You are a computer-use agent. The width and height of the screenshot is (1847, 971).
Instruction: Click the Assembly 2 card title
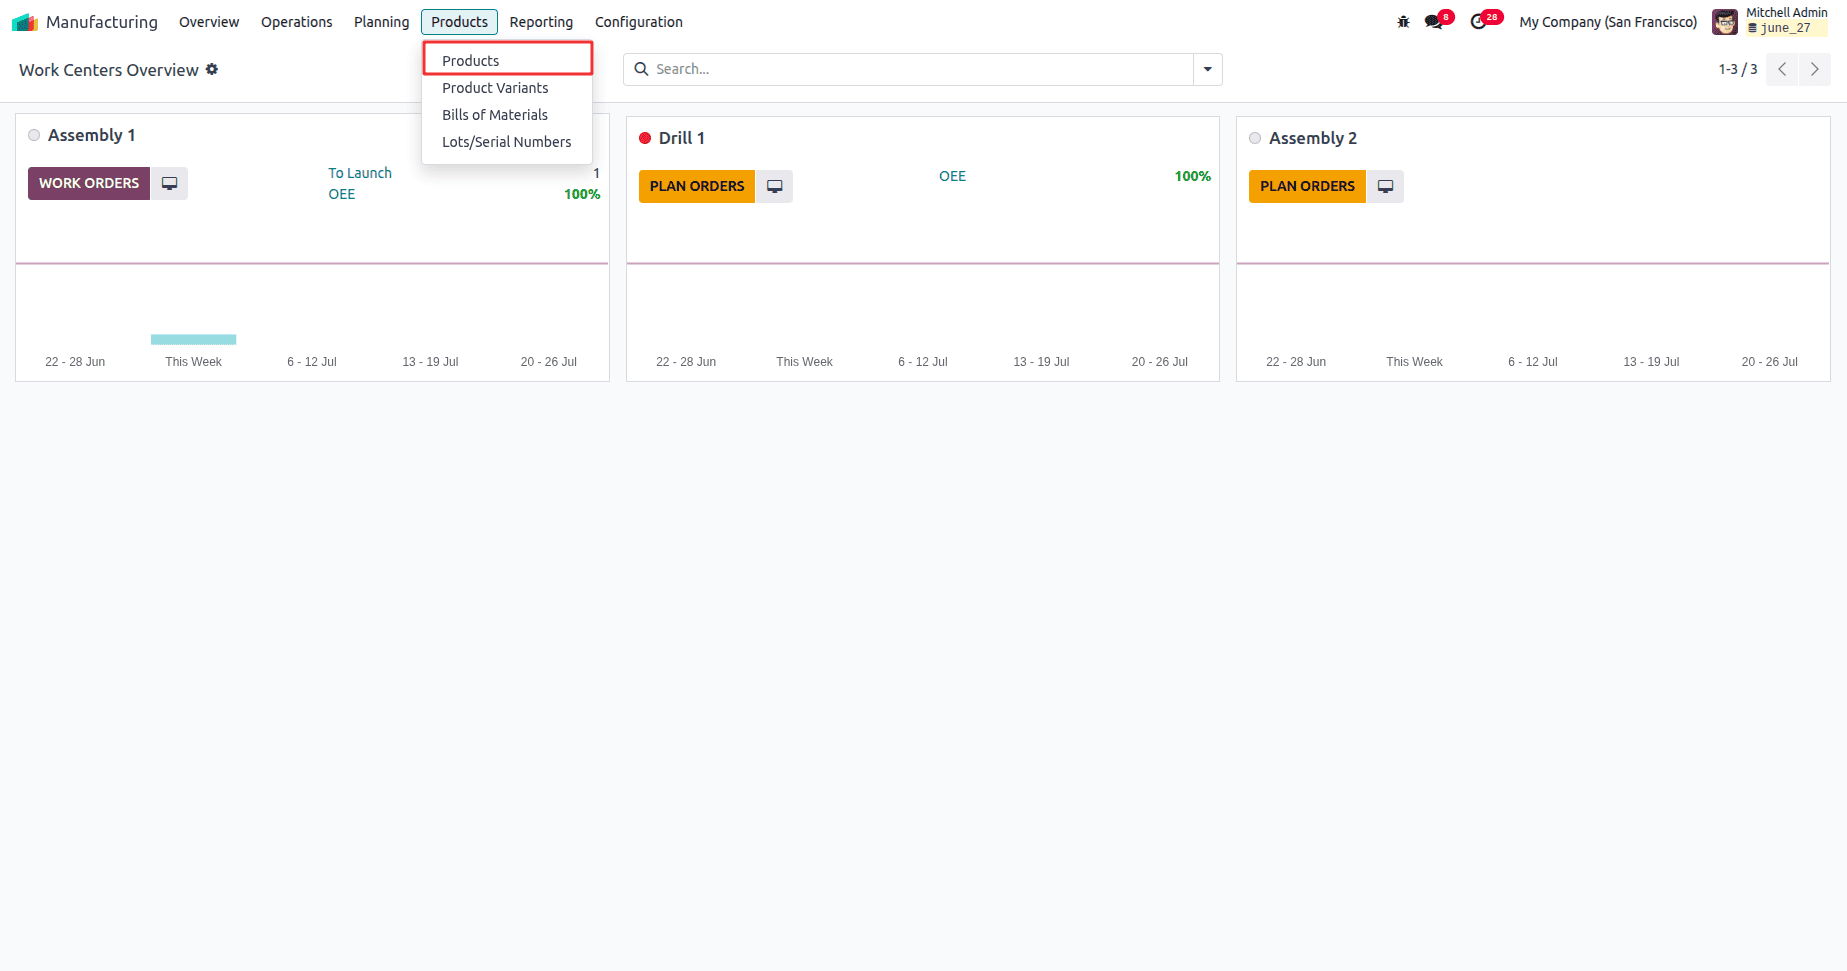tap(1313, 138)
